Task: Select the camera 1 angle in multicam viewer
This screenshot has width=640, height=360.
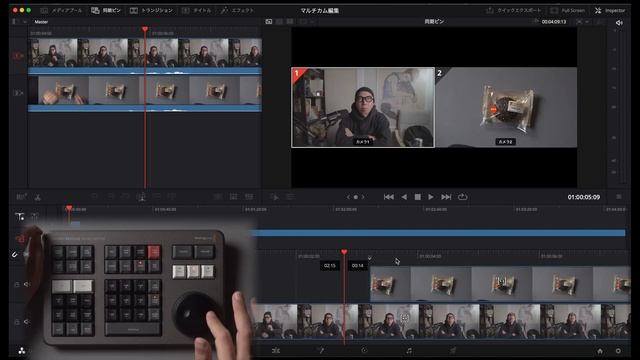Action: [x=363, y=107]
